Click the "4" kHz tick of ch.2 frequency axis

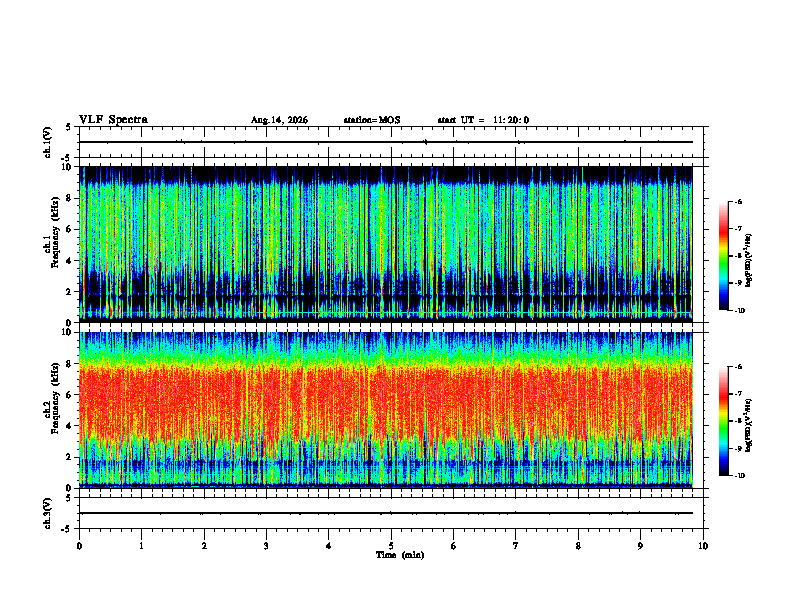pos(70,426)
